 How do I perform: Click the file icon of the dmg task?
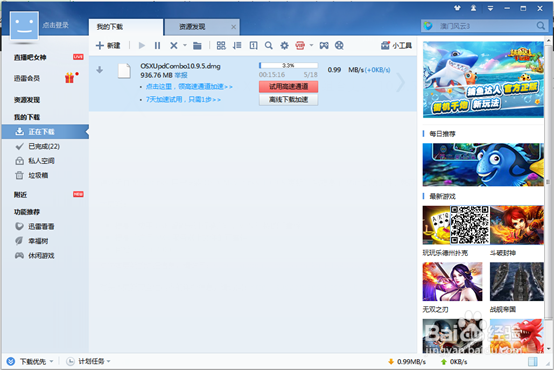(x=124, y=71)
